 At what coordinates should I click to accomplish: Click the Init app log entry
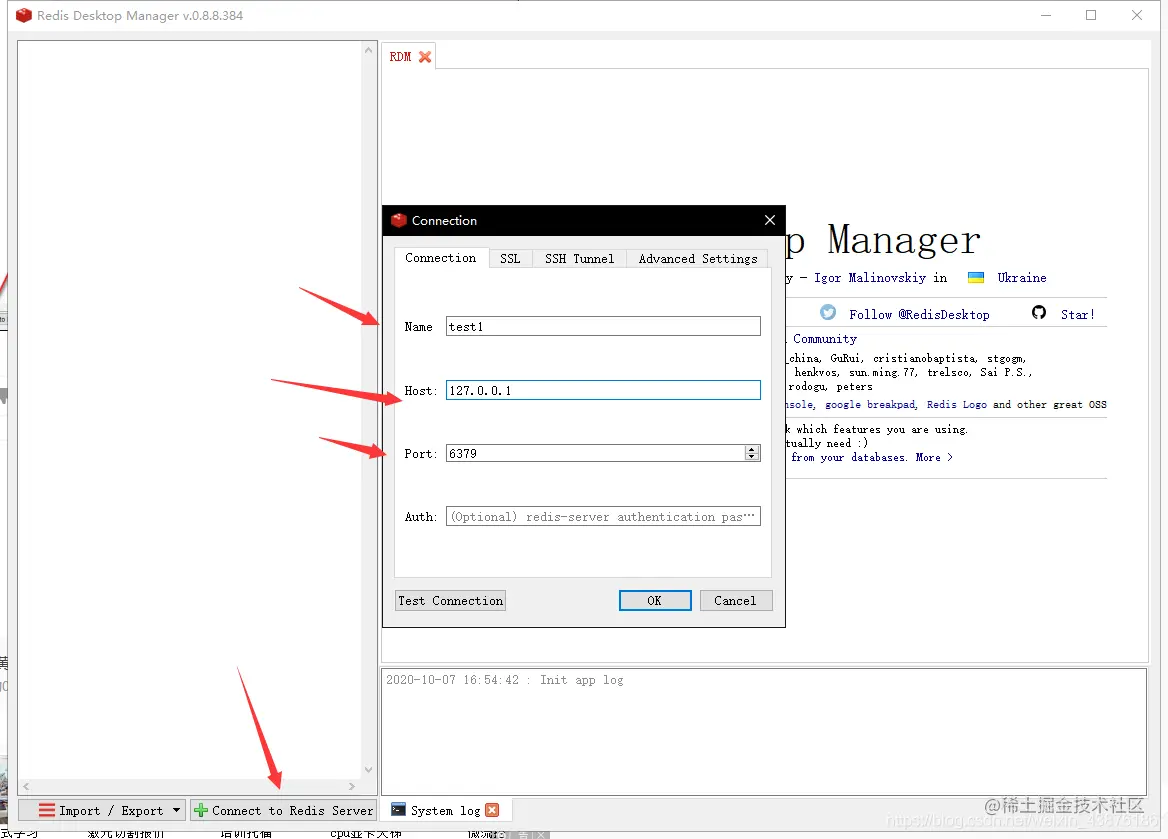[x=504, y=680]
